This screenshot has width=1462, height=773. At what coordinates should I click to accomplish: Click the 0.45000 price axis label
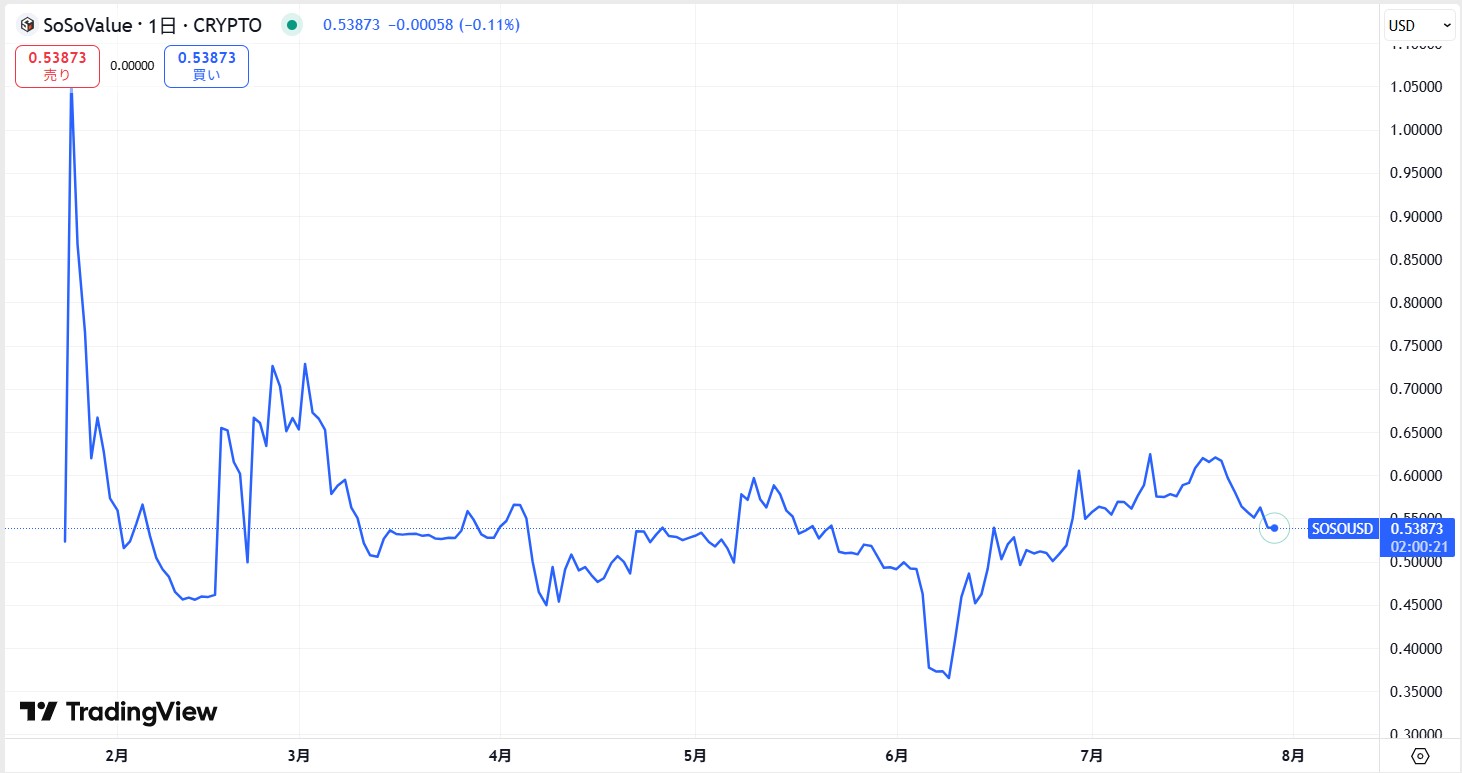click(1416, 605)
